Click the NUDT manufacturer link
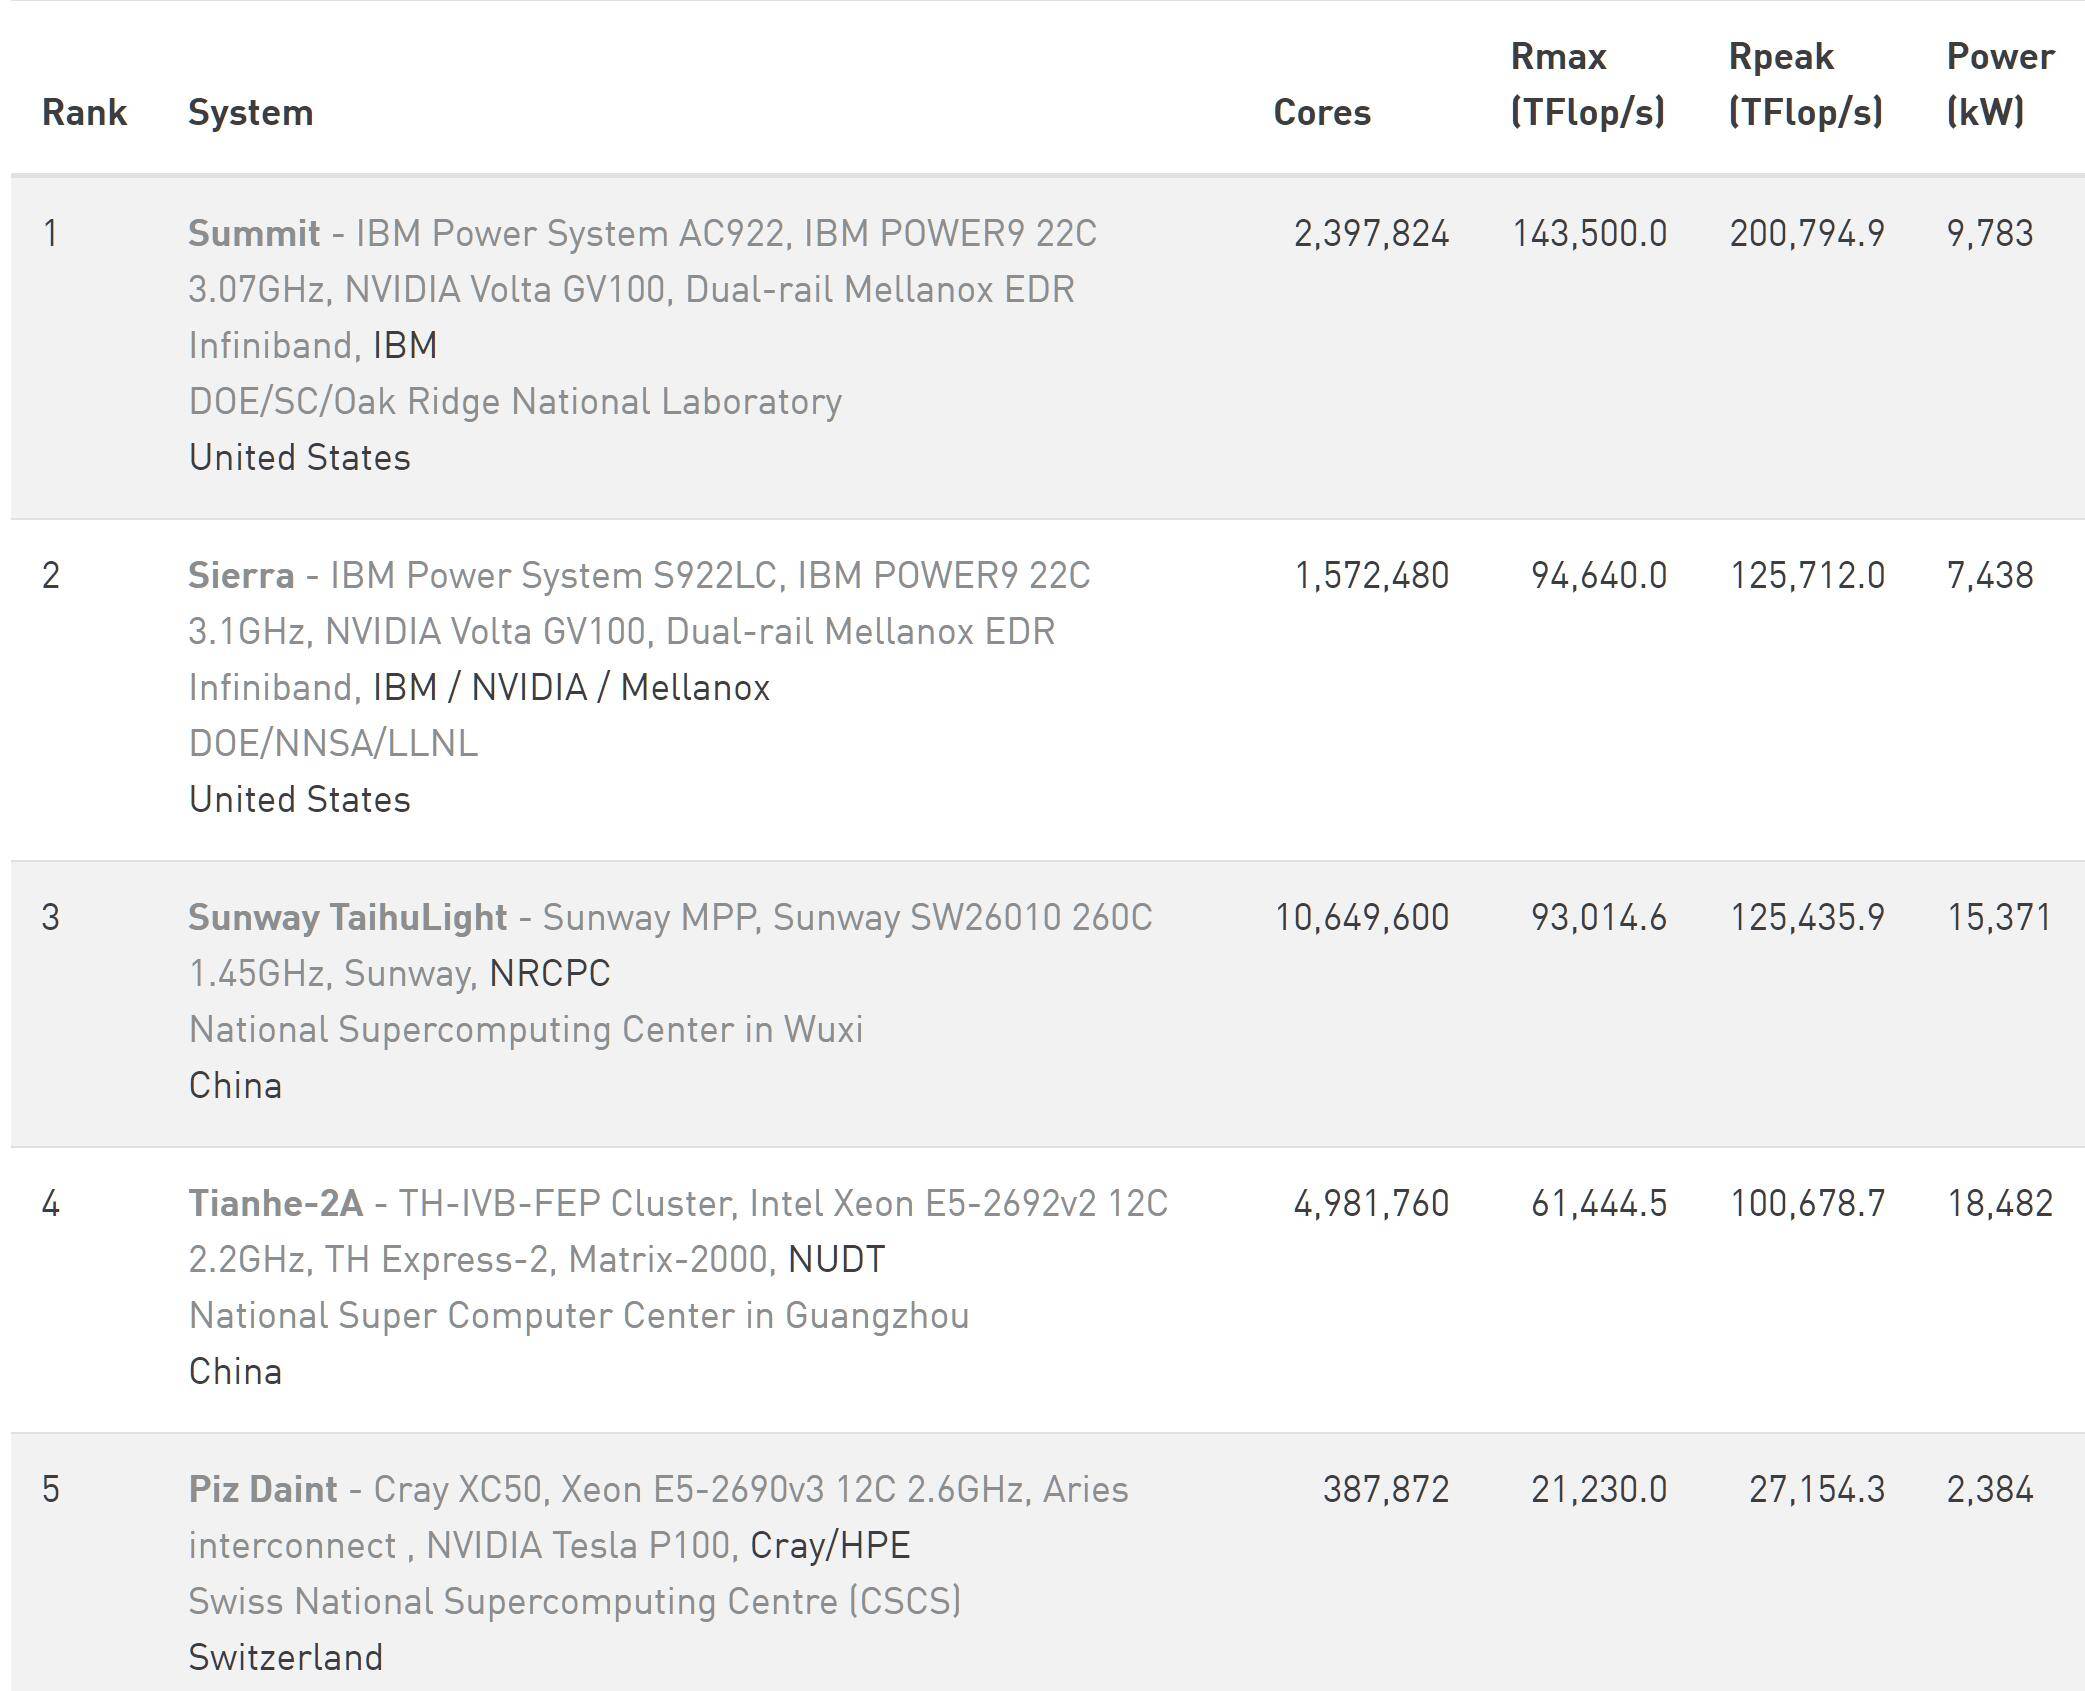This screenshot has height=1691, width=2085. point(836,1259)
